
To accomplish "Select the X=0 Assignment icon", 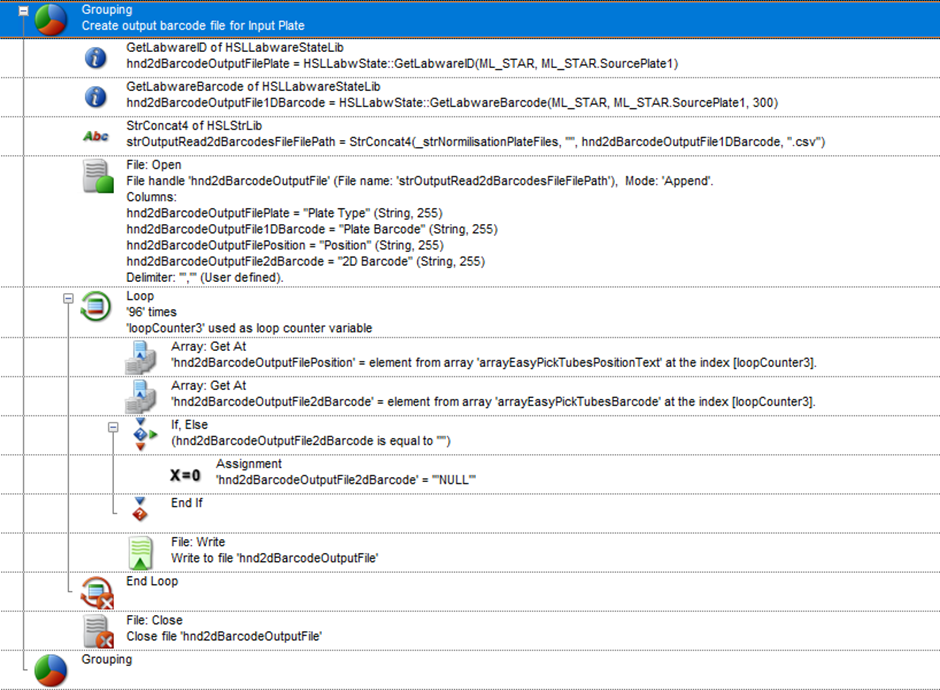I will [185, 474].
